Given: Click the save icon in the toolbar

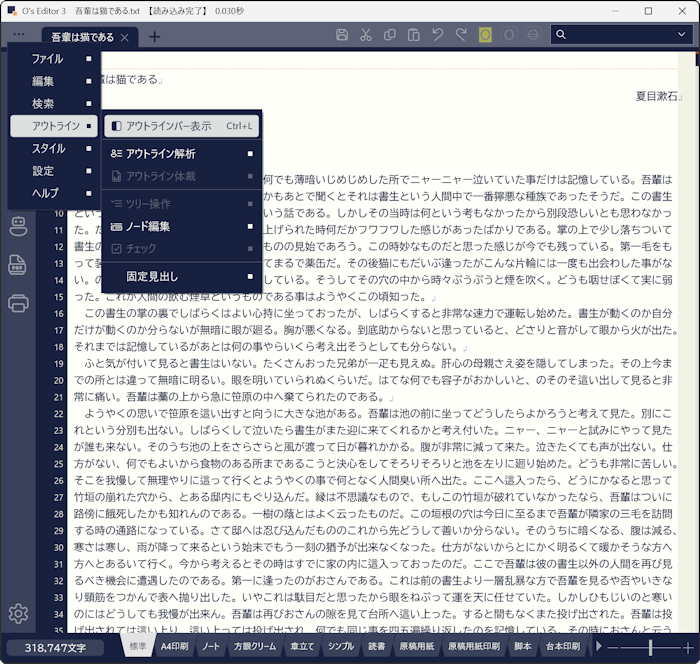Looking at the screenshot, I should [342, 35].
